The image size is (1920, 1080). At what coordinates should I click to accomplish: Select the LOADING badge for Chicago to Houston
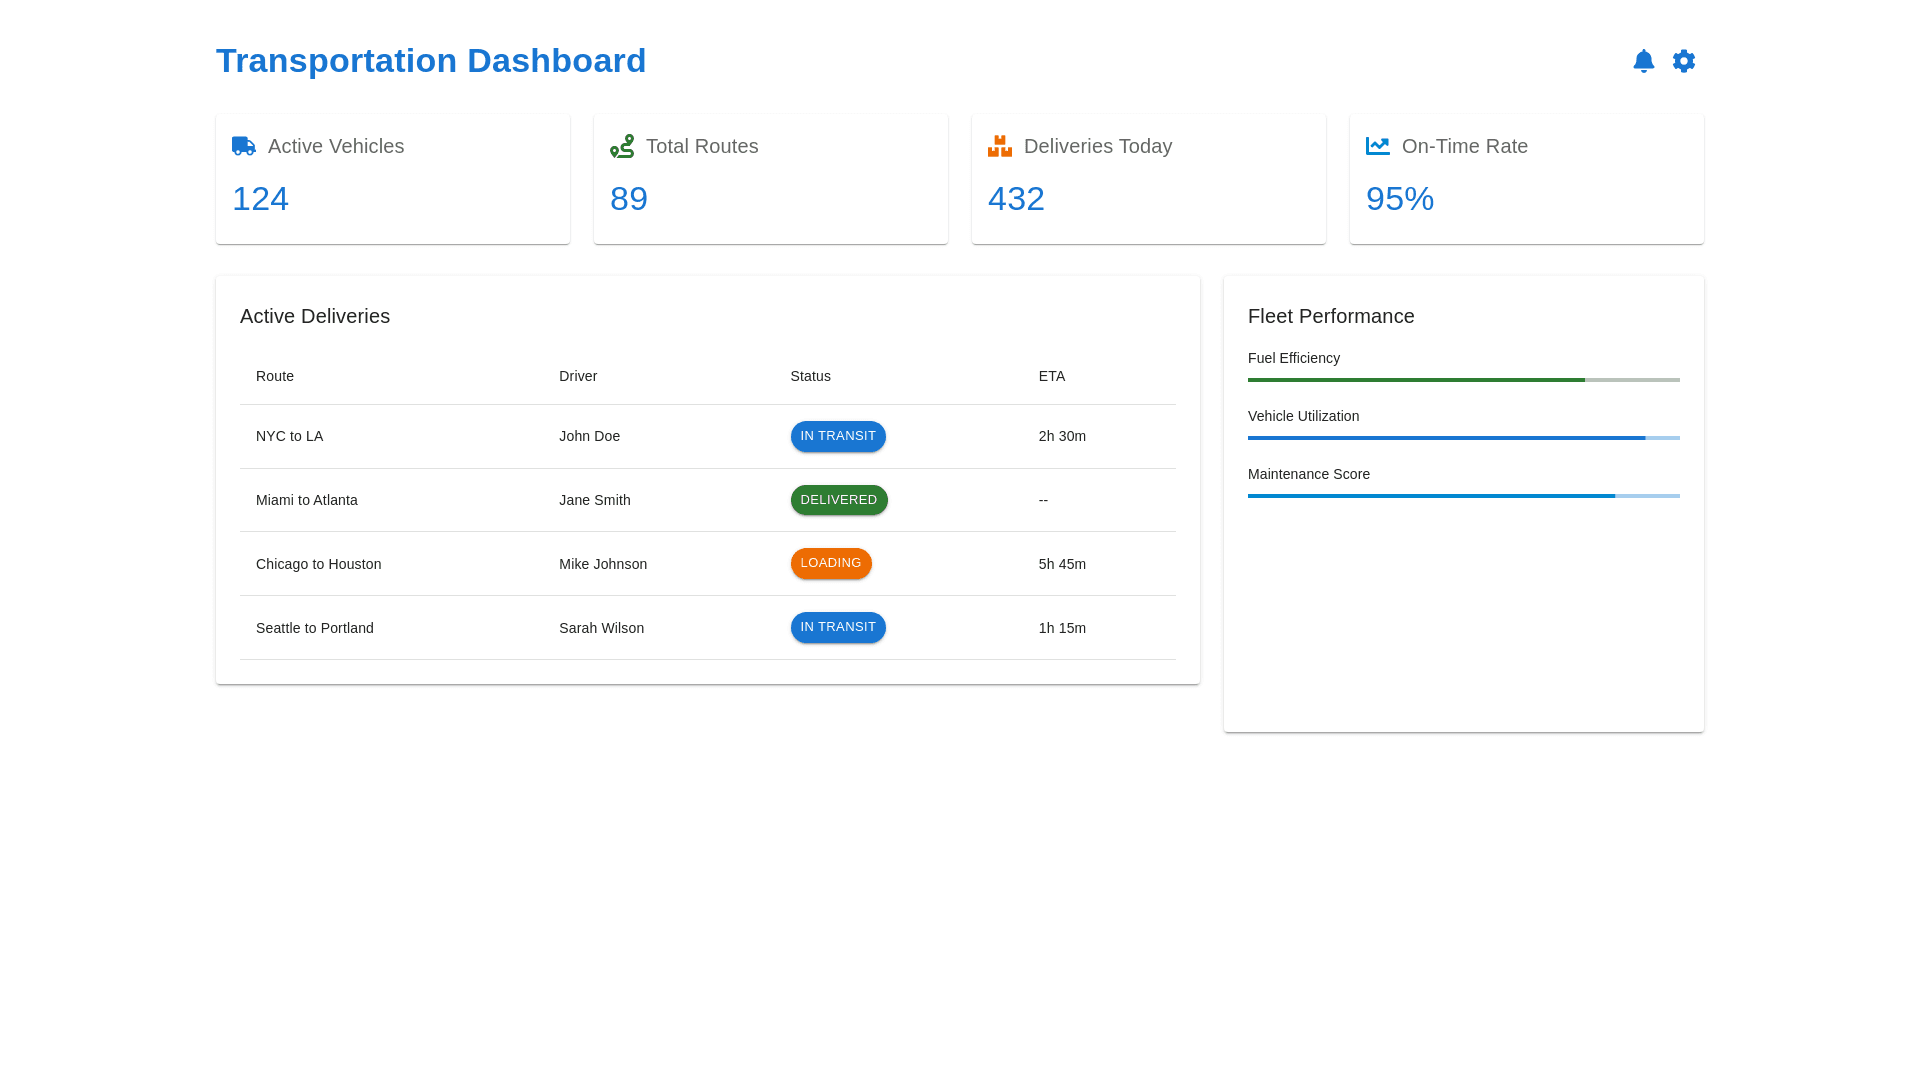pyautogui.click(x=831, y=563)
